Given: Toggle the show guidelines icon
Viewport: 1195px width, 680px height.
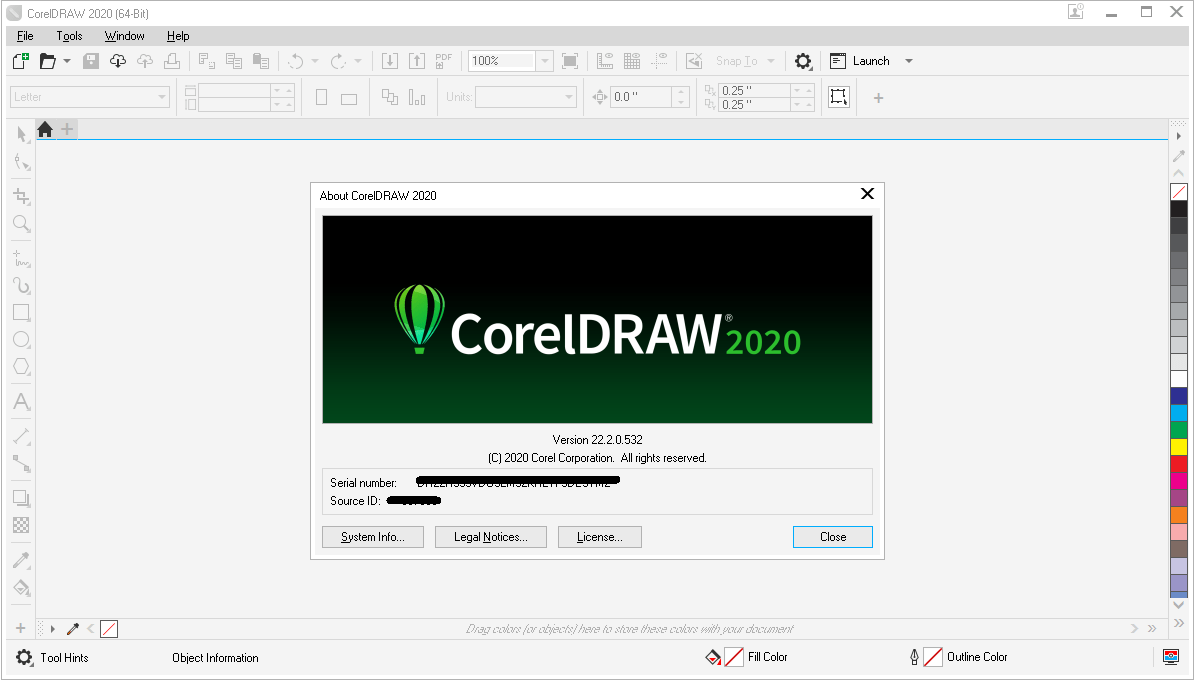Looking at the screenshot, I should (659, 61).
